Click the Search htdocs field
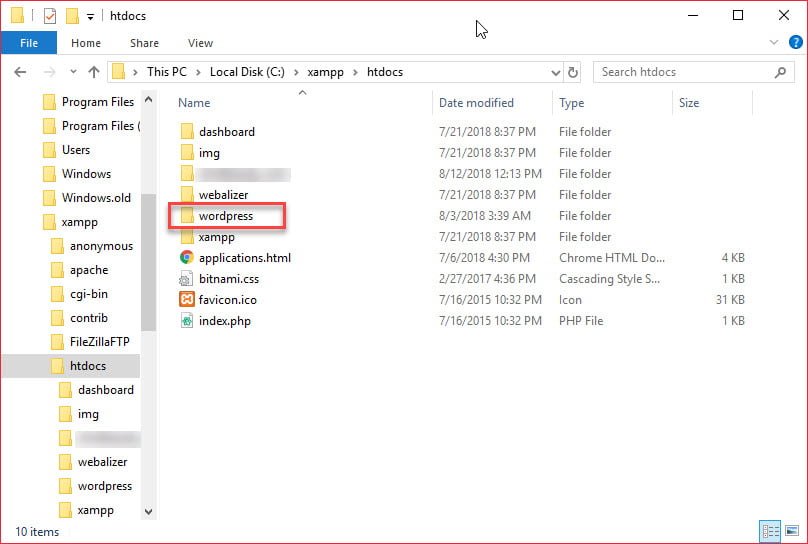Screen dimensions: 808x544 [x=685, y=72]
